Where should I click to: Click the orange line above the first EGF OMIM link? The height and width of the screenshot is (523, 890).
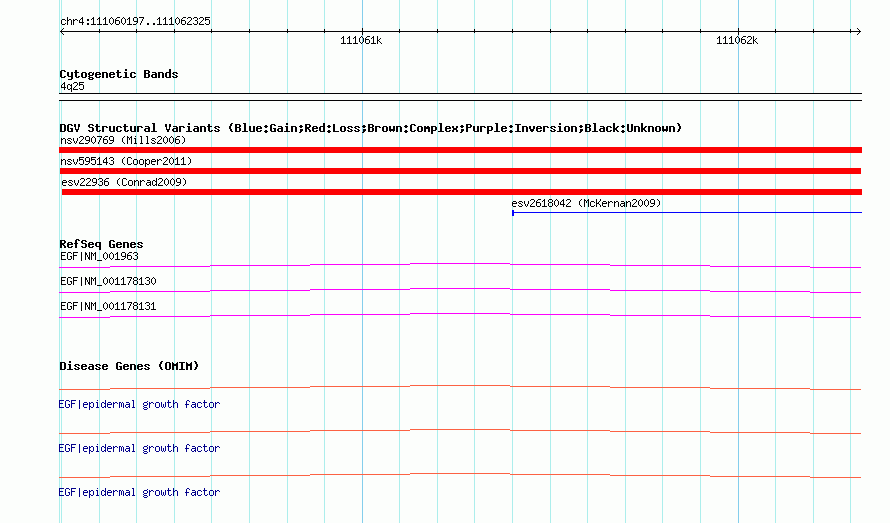(x=460, y=387)
